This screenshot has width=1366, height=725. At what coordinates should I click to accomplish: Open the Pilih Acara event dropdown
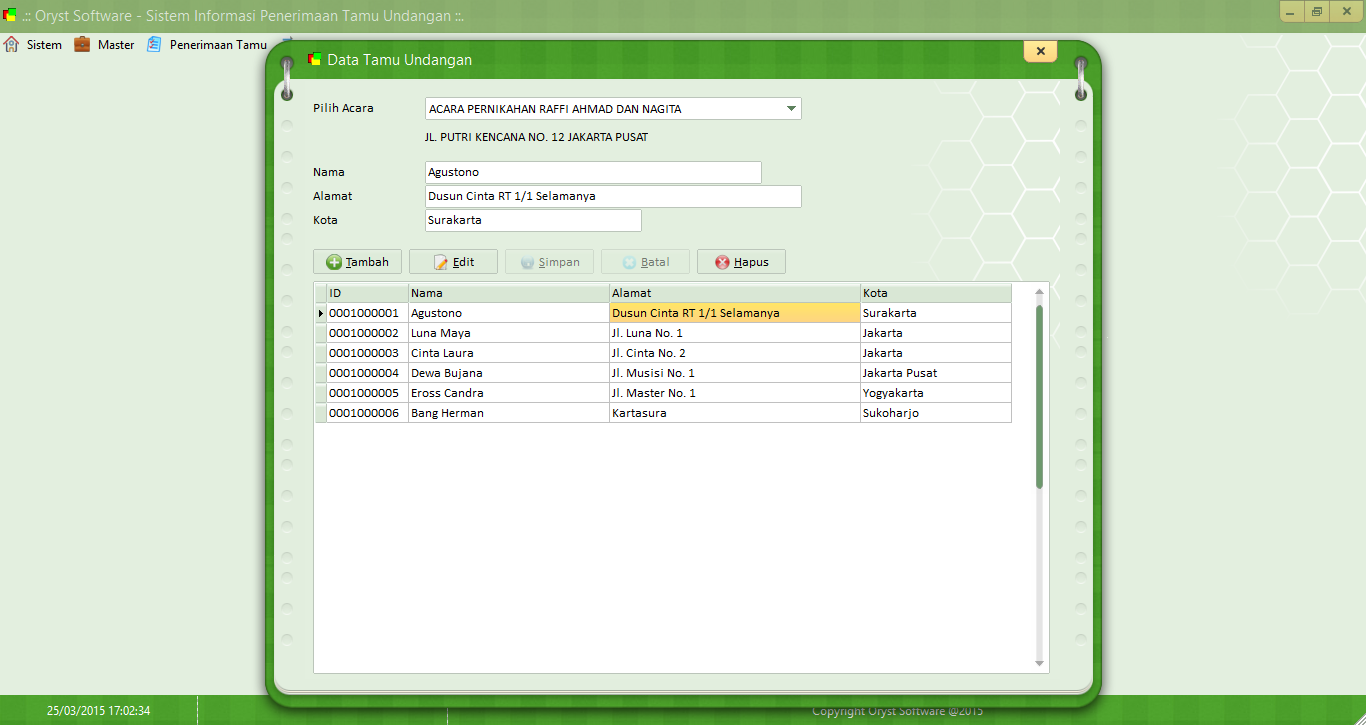pos(790,108)
